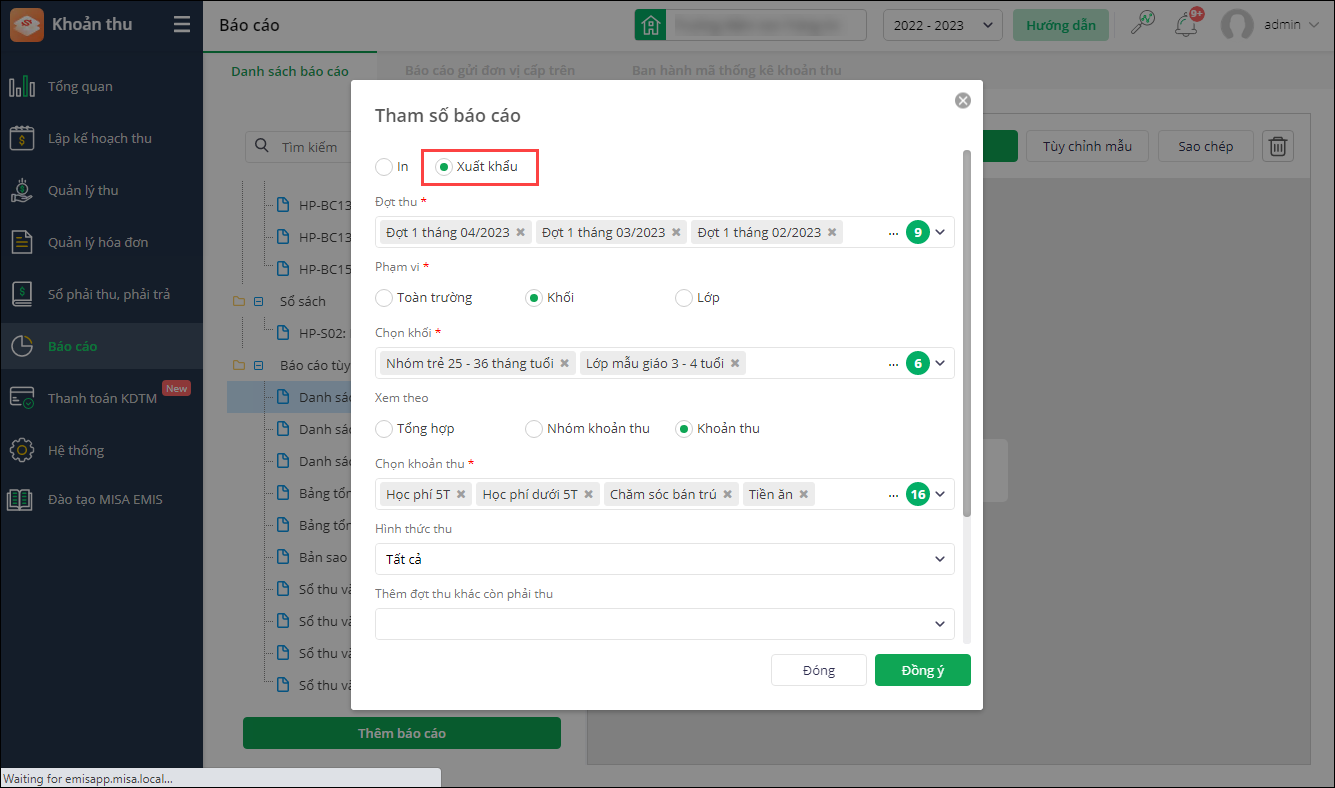Expand the Đợt thu dropdown arrow

[x=940, y=232]
